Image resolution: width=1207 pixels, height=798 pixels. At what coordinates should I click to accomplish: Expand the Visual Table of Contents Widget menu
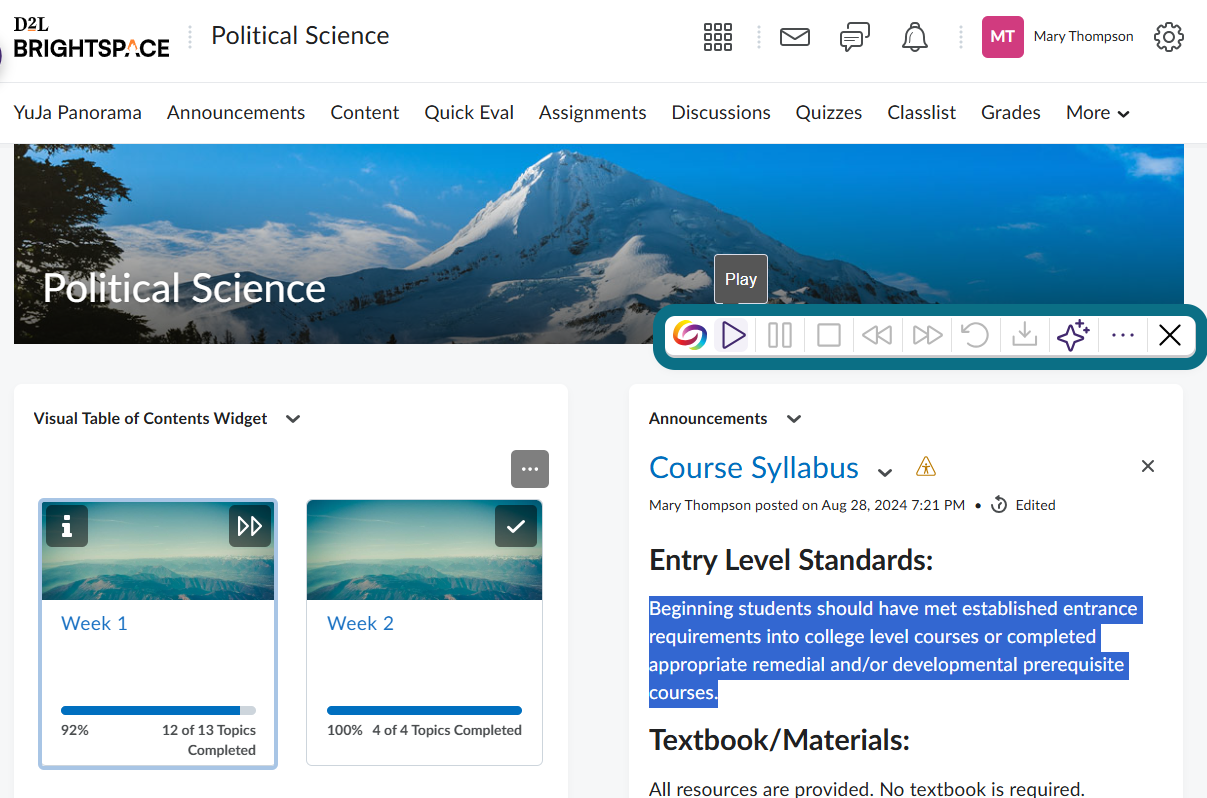(x=293, y=419)
